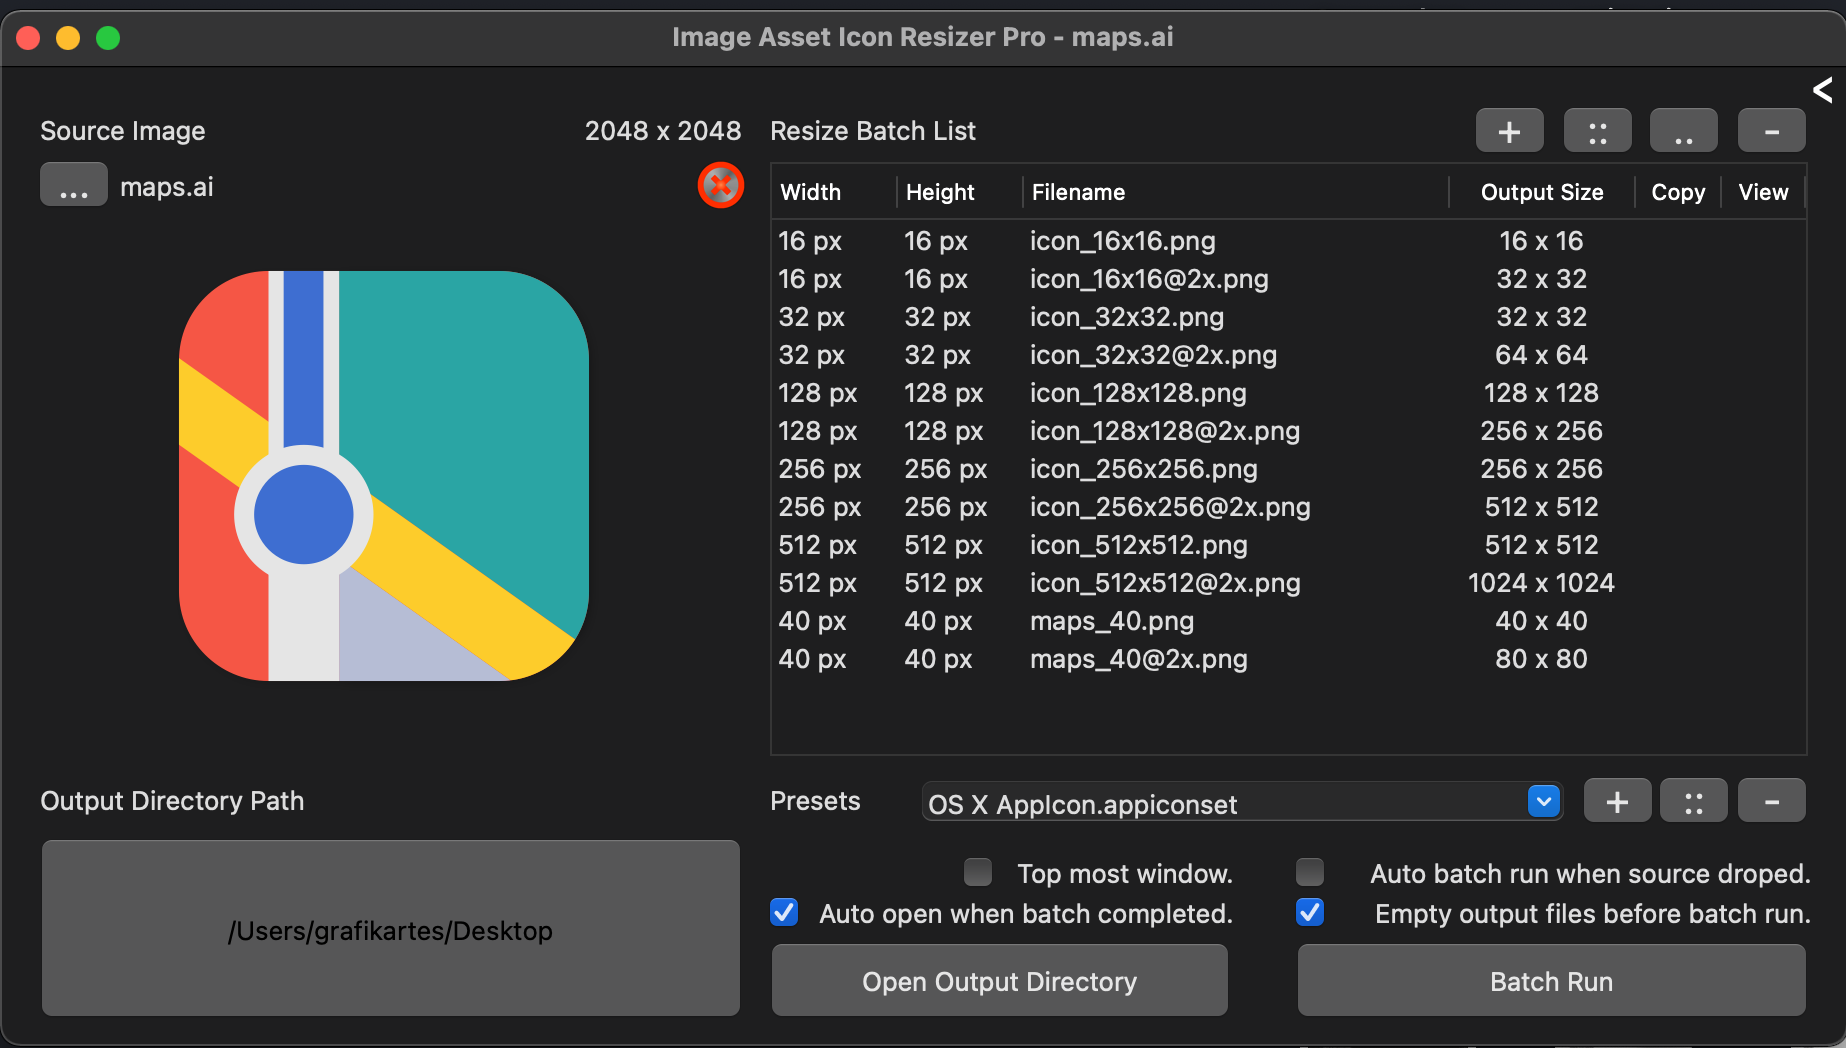Click the four-dots button above batch list
This screenshot has height=1048, width=1846.
pos(1597,131)
